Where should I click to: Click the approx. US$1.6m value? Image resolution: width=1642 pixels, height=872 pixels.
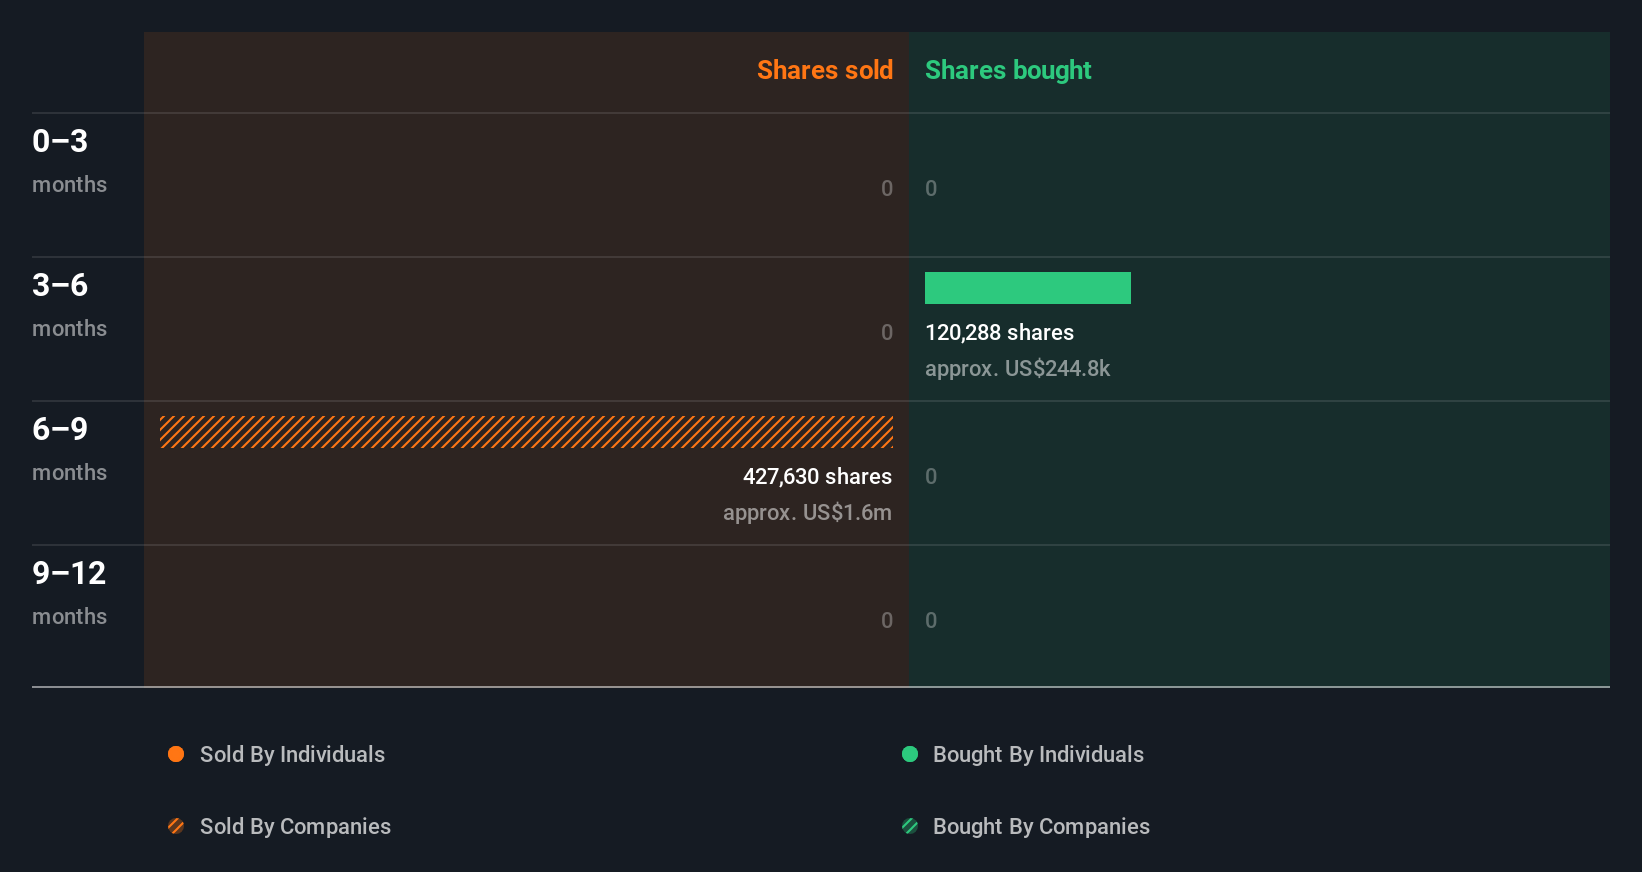tap(807, 513)
